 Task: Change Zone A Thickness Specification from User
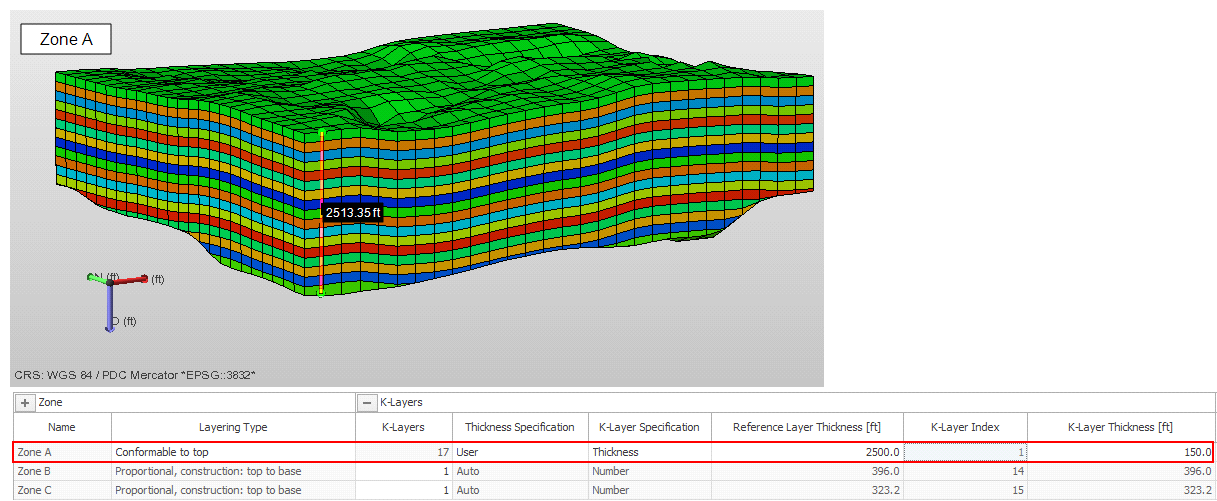coord(519,452)
